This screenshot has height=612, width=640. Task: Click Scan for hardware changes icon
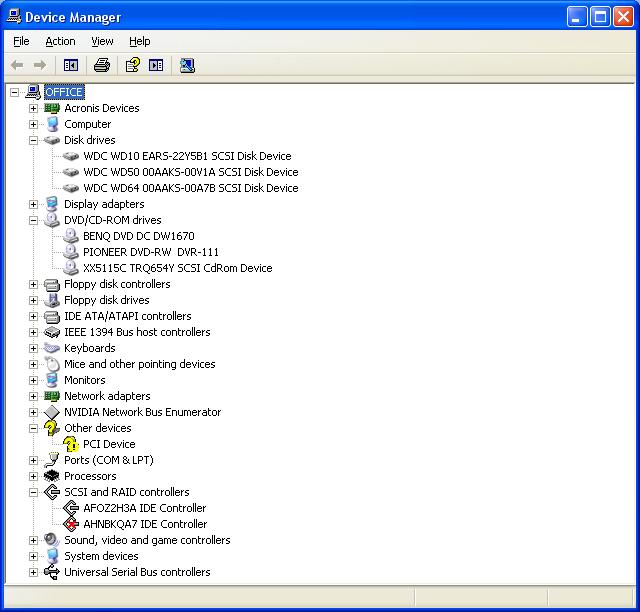tap(187, 65)
